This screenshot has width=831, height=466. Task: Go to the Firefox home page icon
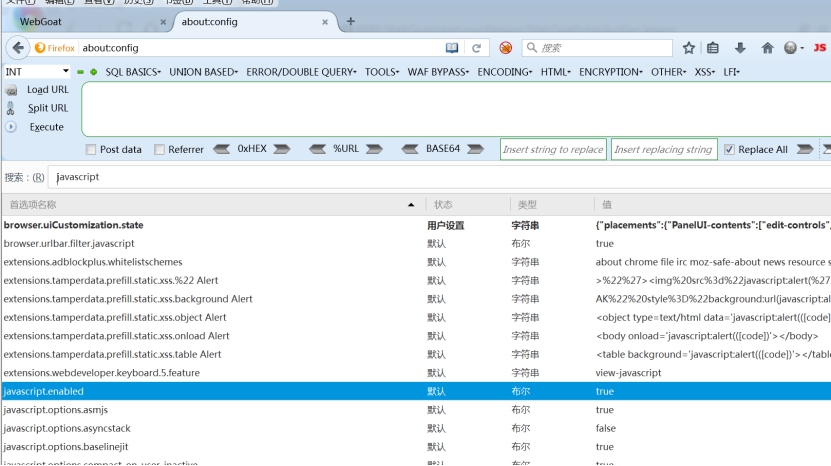767,48
